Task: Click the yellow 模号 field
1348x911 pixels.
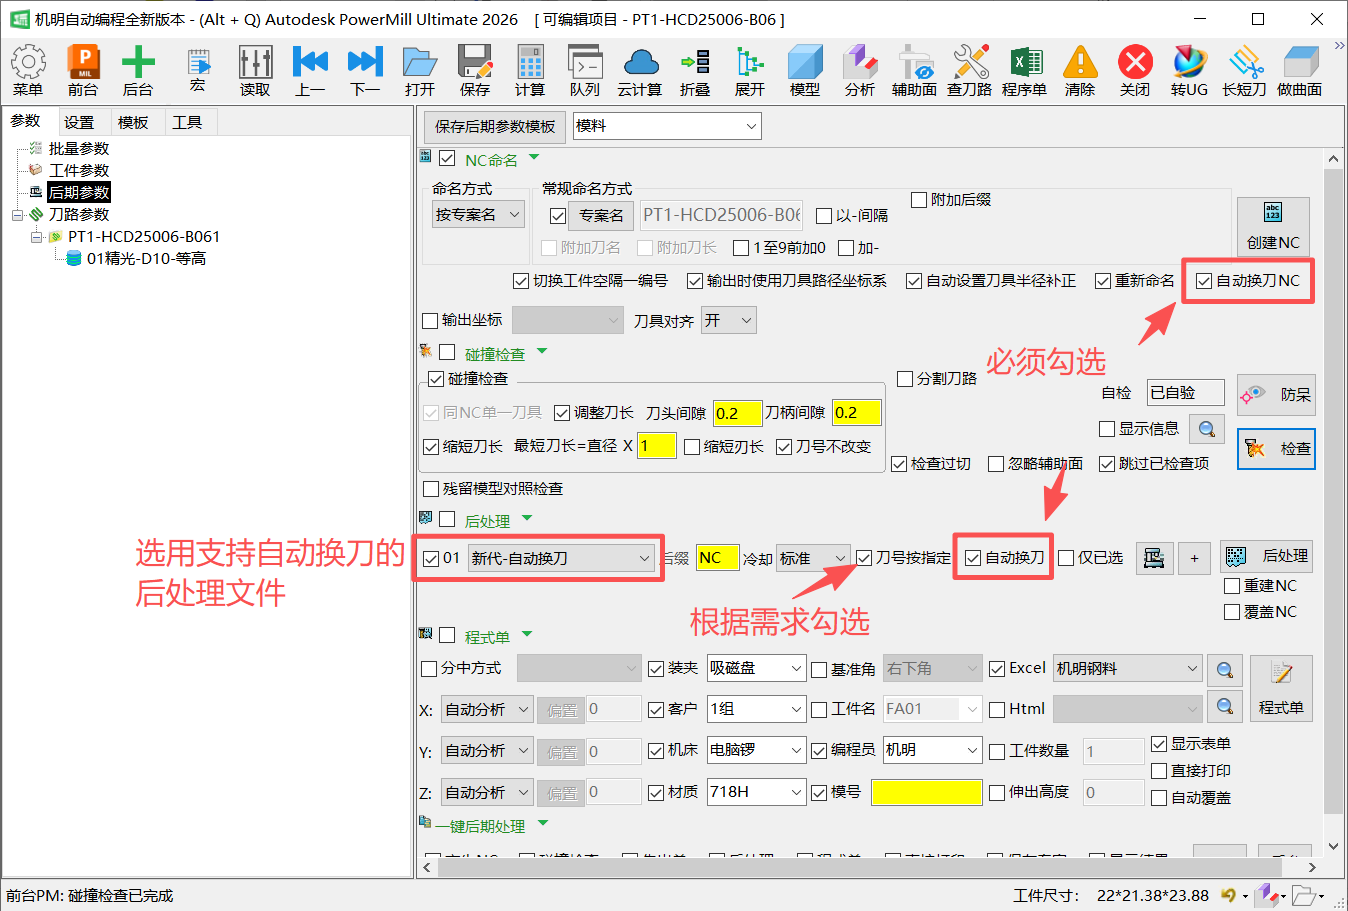Action: [927, 792]
